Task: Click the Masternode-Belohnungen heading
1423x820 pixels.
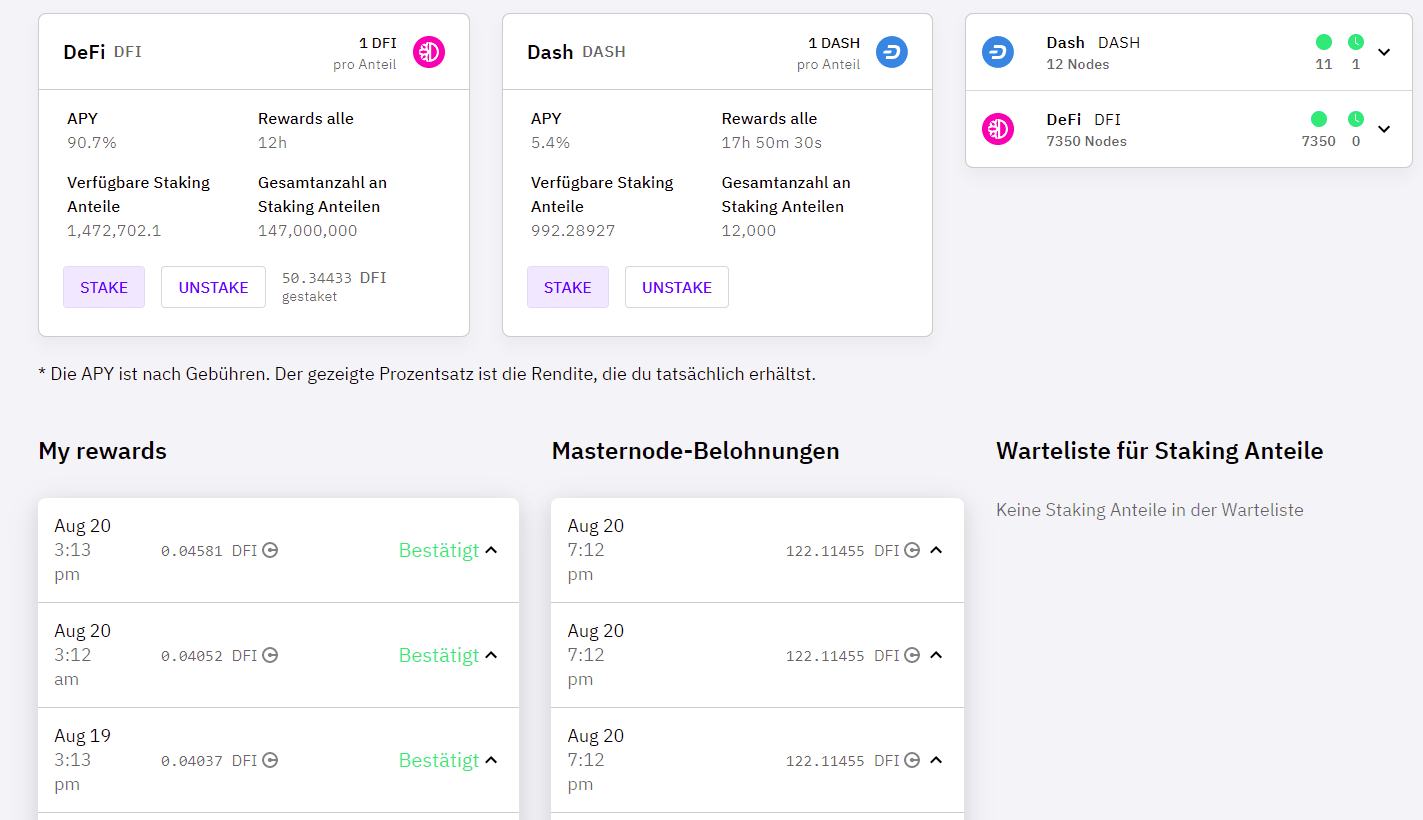Action: point(695,451)
